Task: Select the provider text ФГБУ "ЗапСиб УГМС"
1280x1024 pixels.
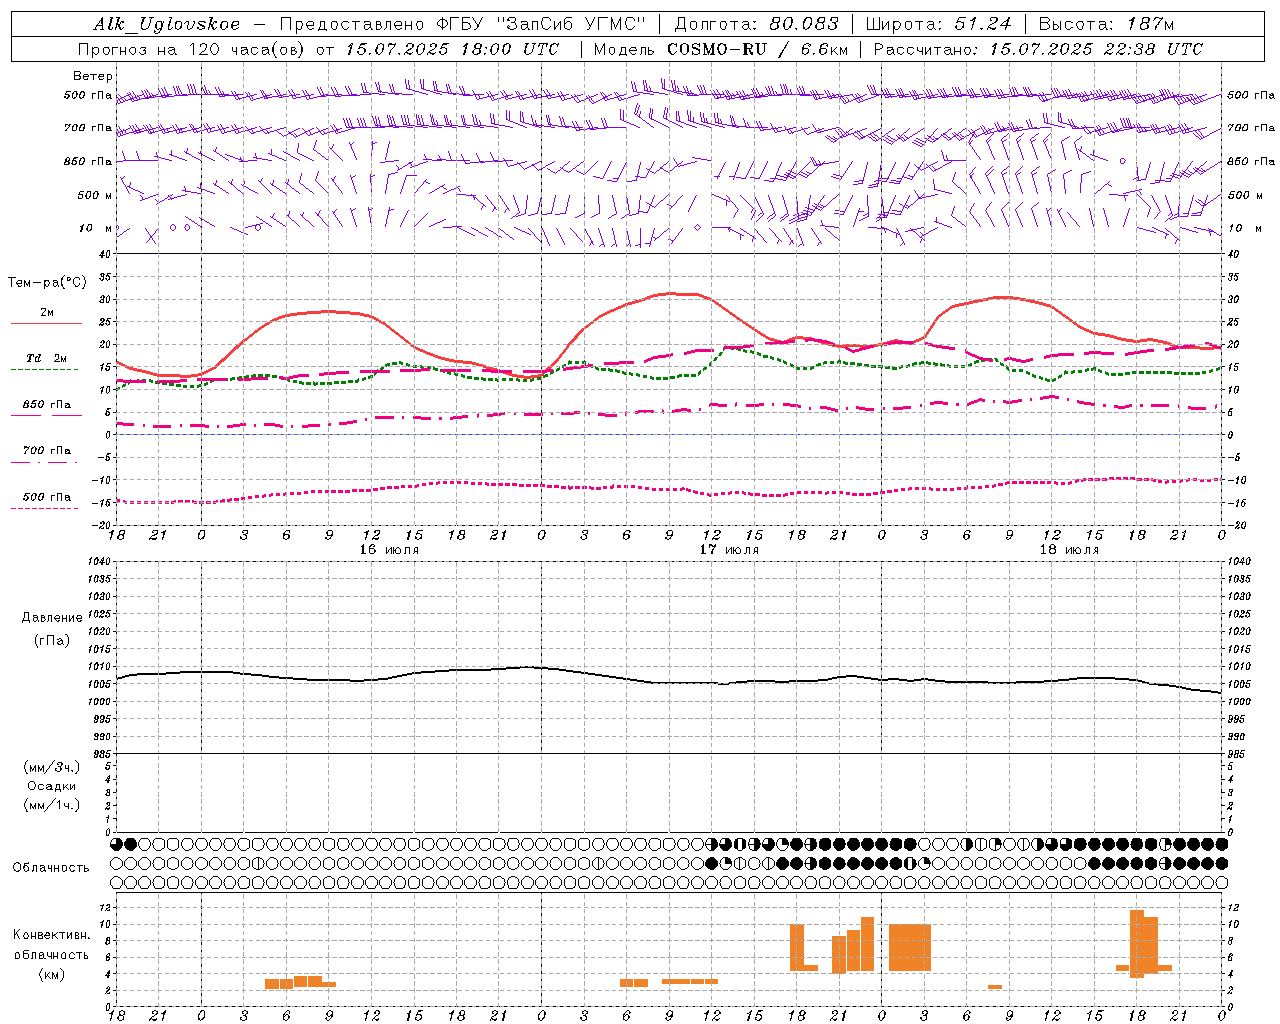Action: click(542, 24)
